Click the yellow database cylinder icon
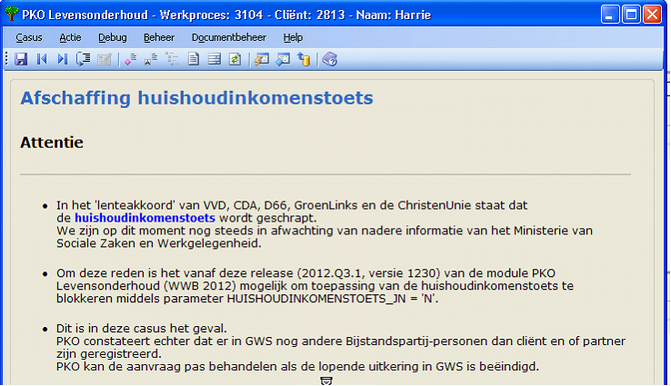The image size is (671, 386). point(304,59)
